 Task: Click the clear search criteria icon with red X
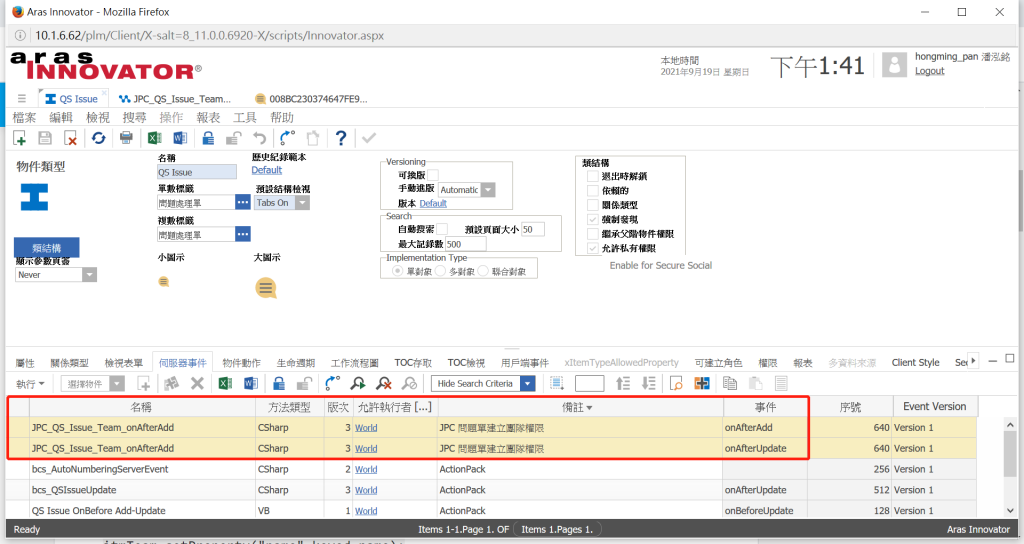click(384, 383)
